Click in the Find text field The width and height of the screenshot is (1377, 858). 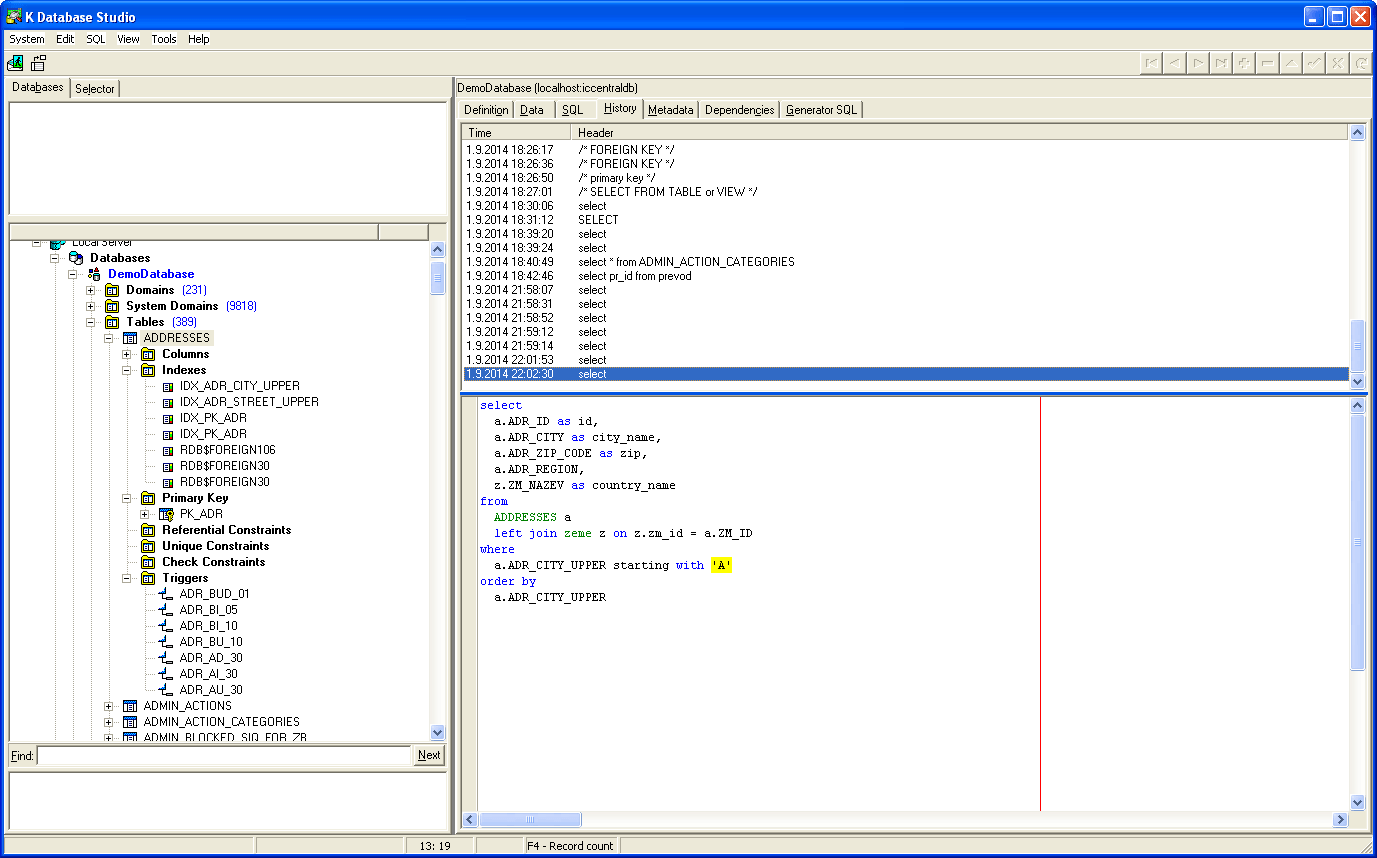(225, 755)
